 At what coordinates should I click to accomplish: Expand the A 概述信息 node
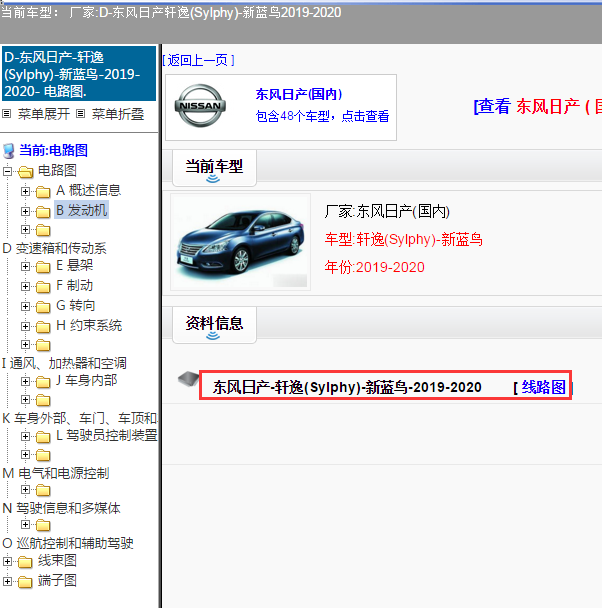pos(25,191)
